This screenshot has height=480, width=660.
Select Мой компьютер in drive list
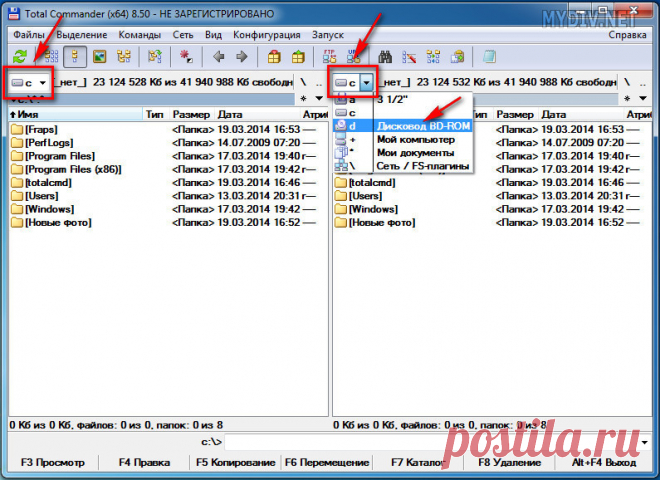click(x=403, y=139)
